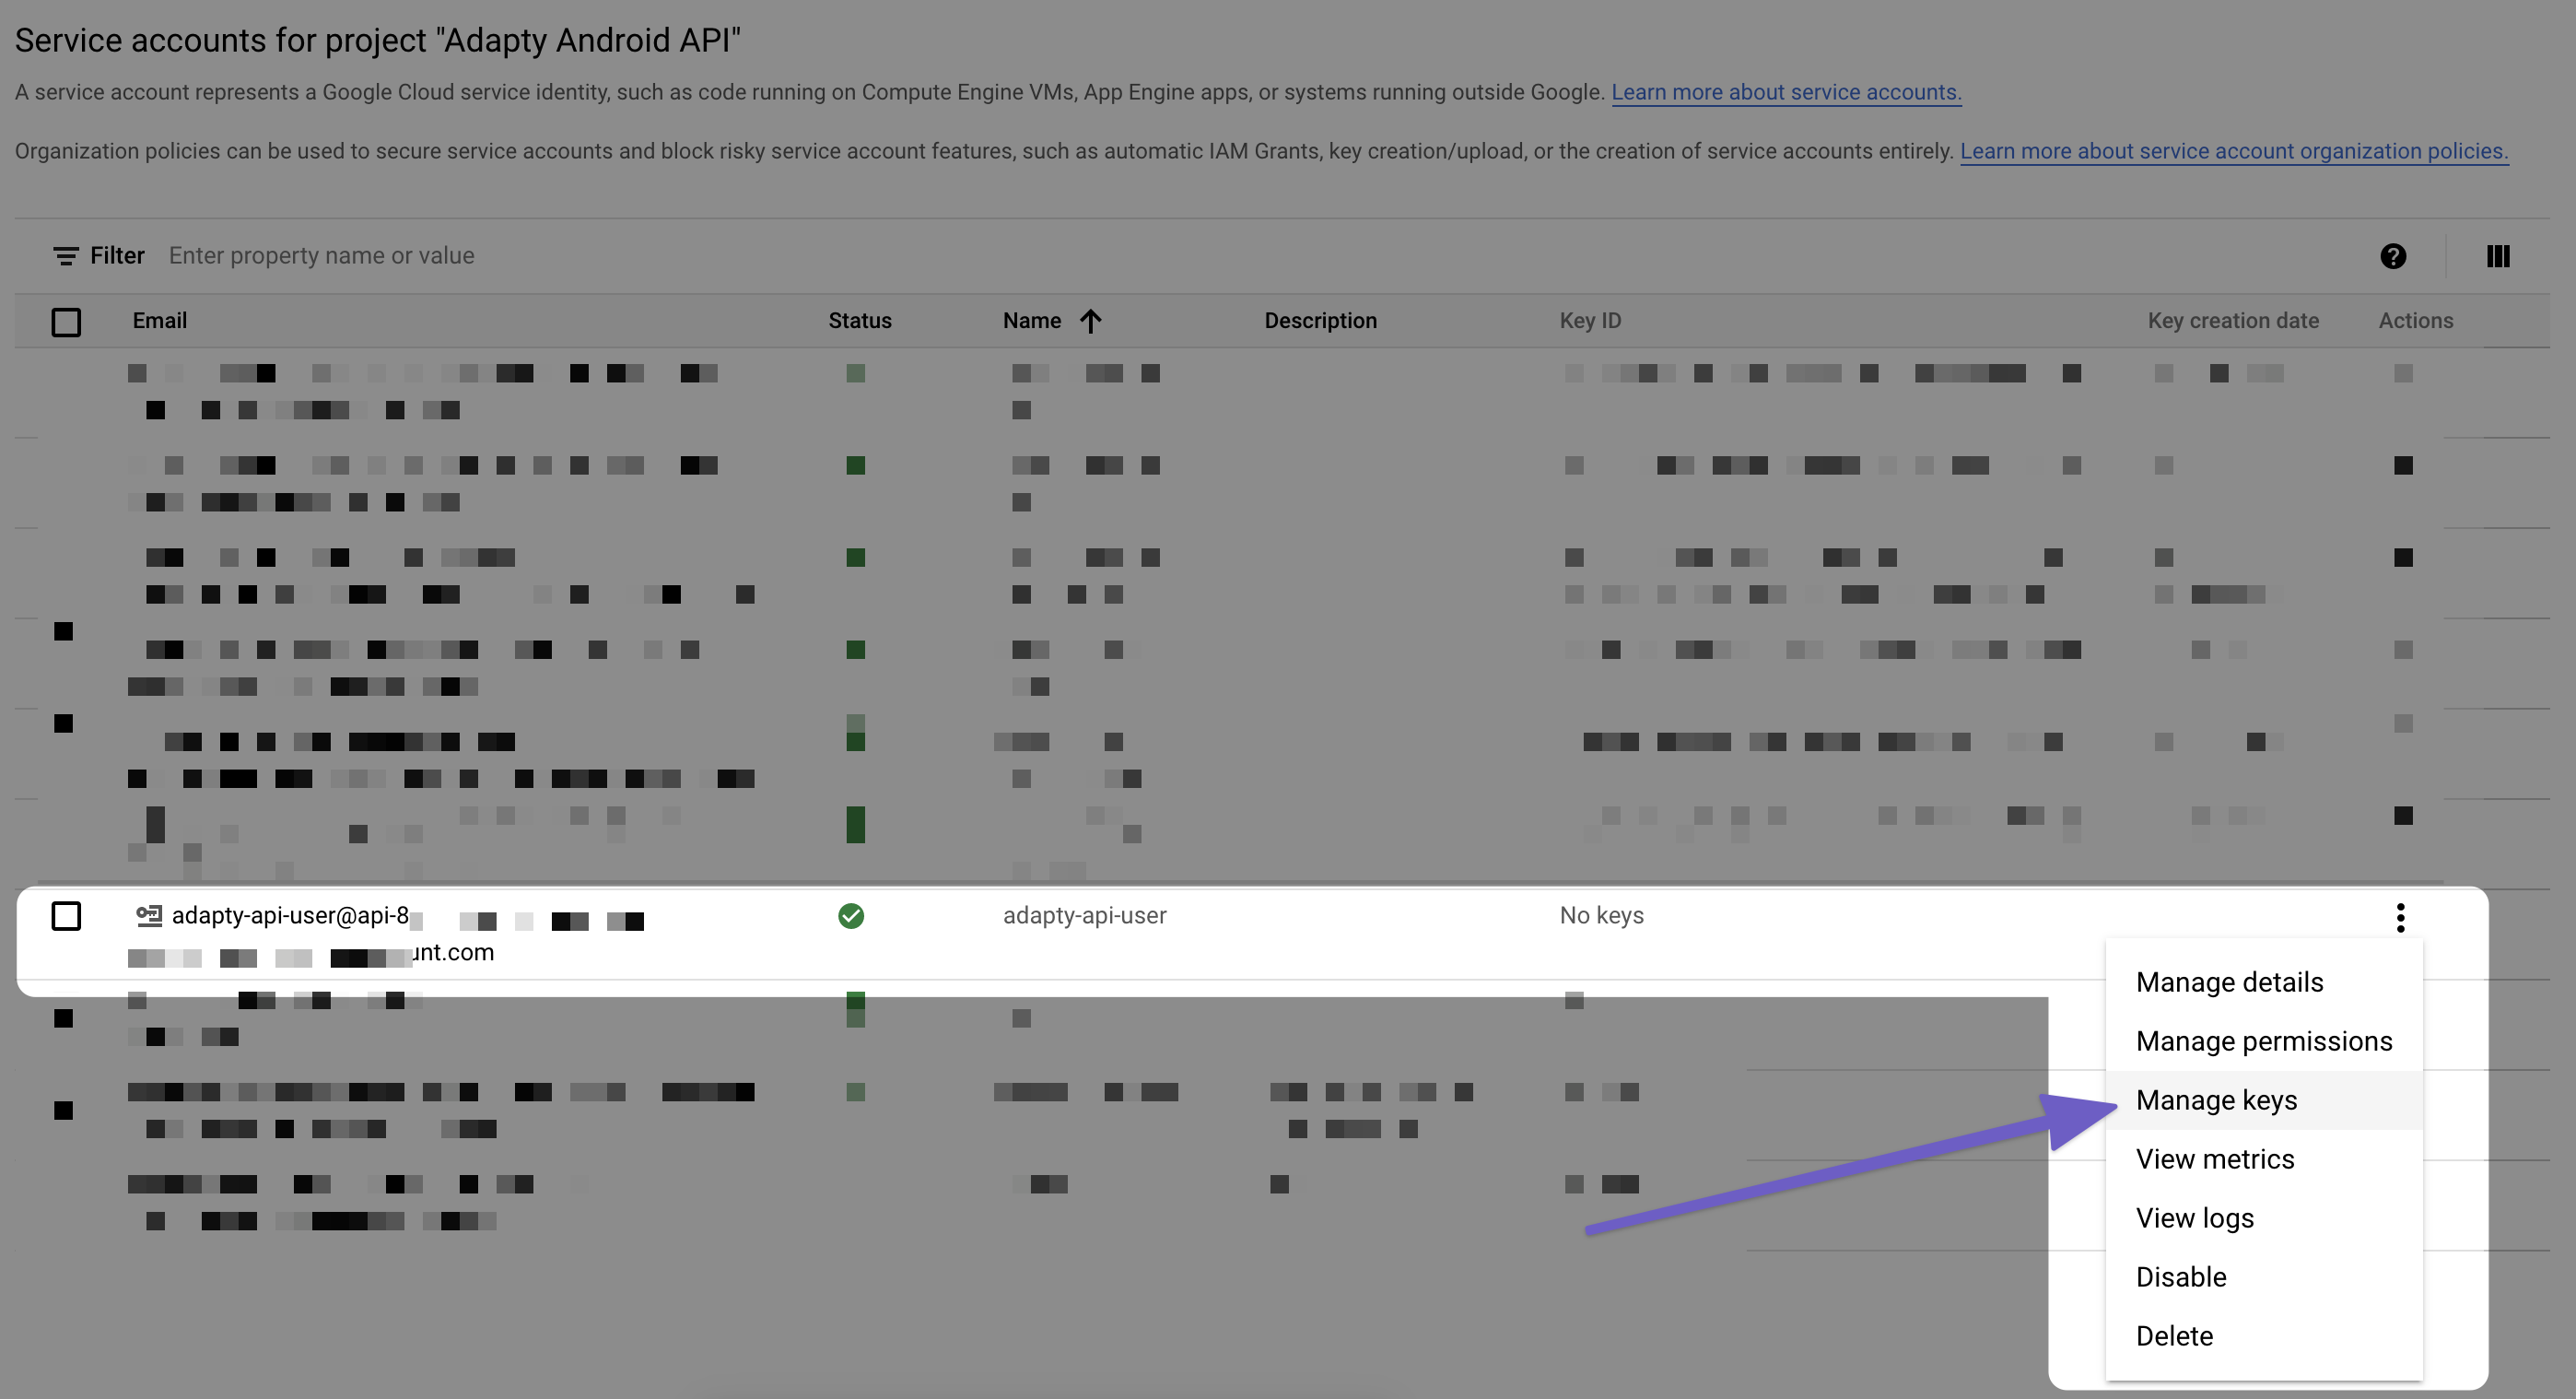Check the adapty-api-user row checkbox
This screenshot has width=2576, height=1399.
click(x=66, y=916)
